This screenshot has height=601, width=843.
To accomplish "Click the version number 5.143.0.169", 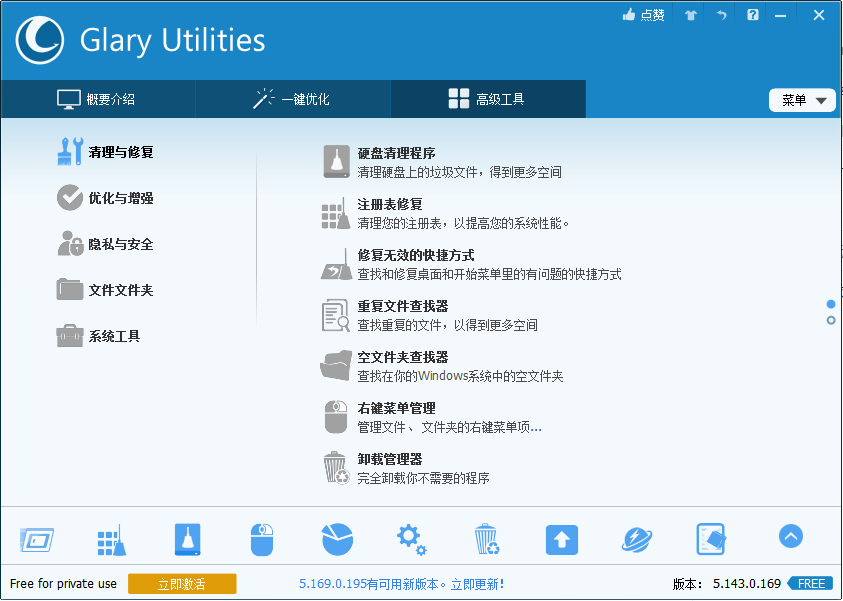I will [747, 584].
